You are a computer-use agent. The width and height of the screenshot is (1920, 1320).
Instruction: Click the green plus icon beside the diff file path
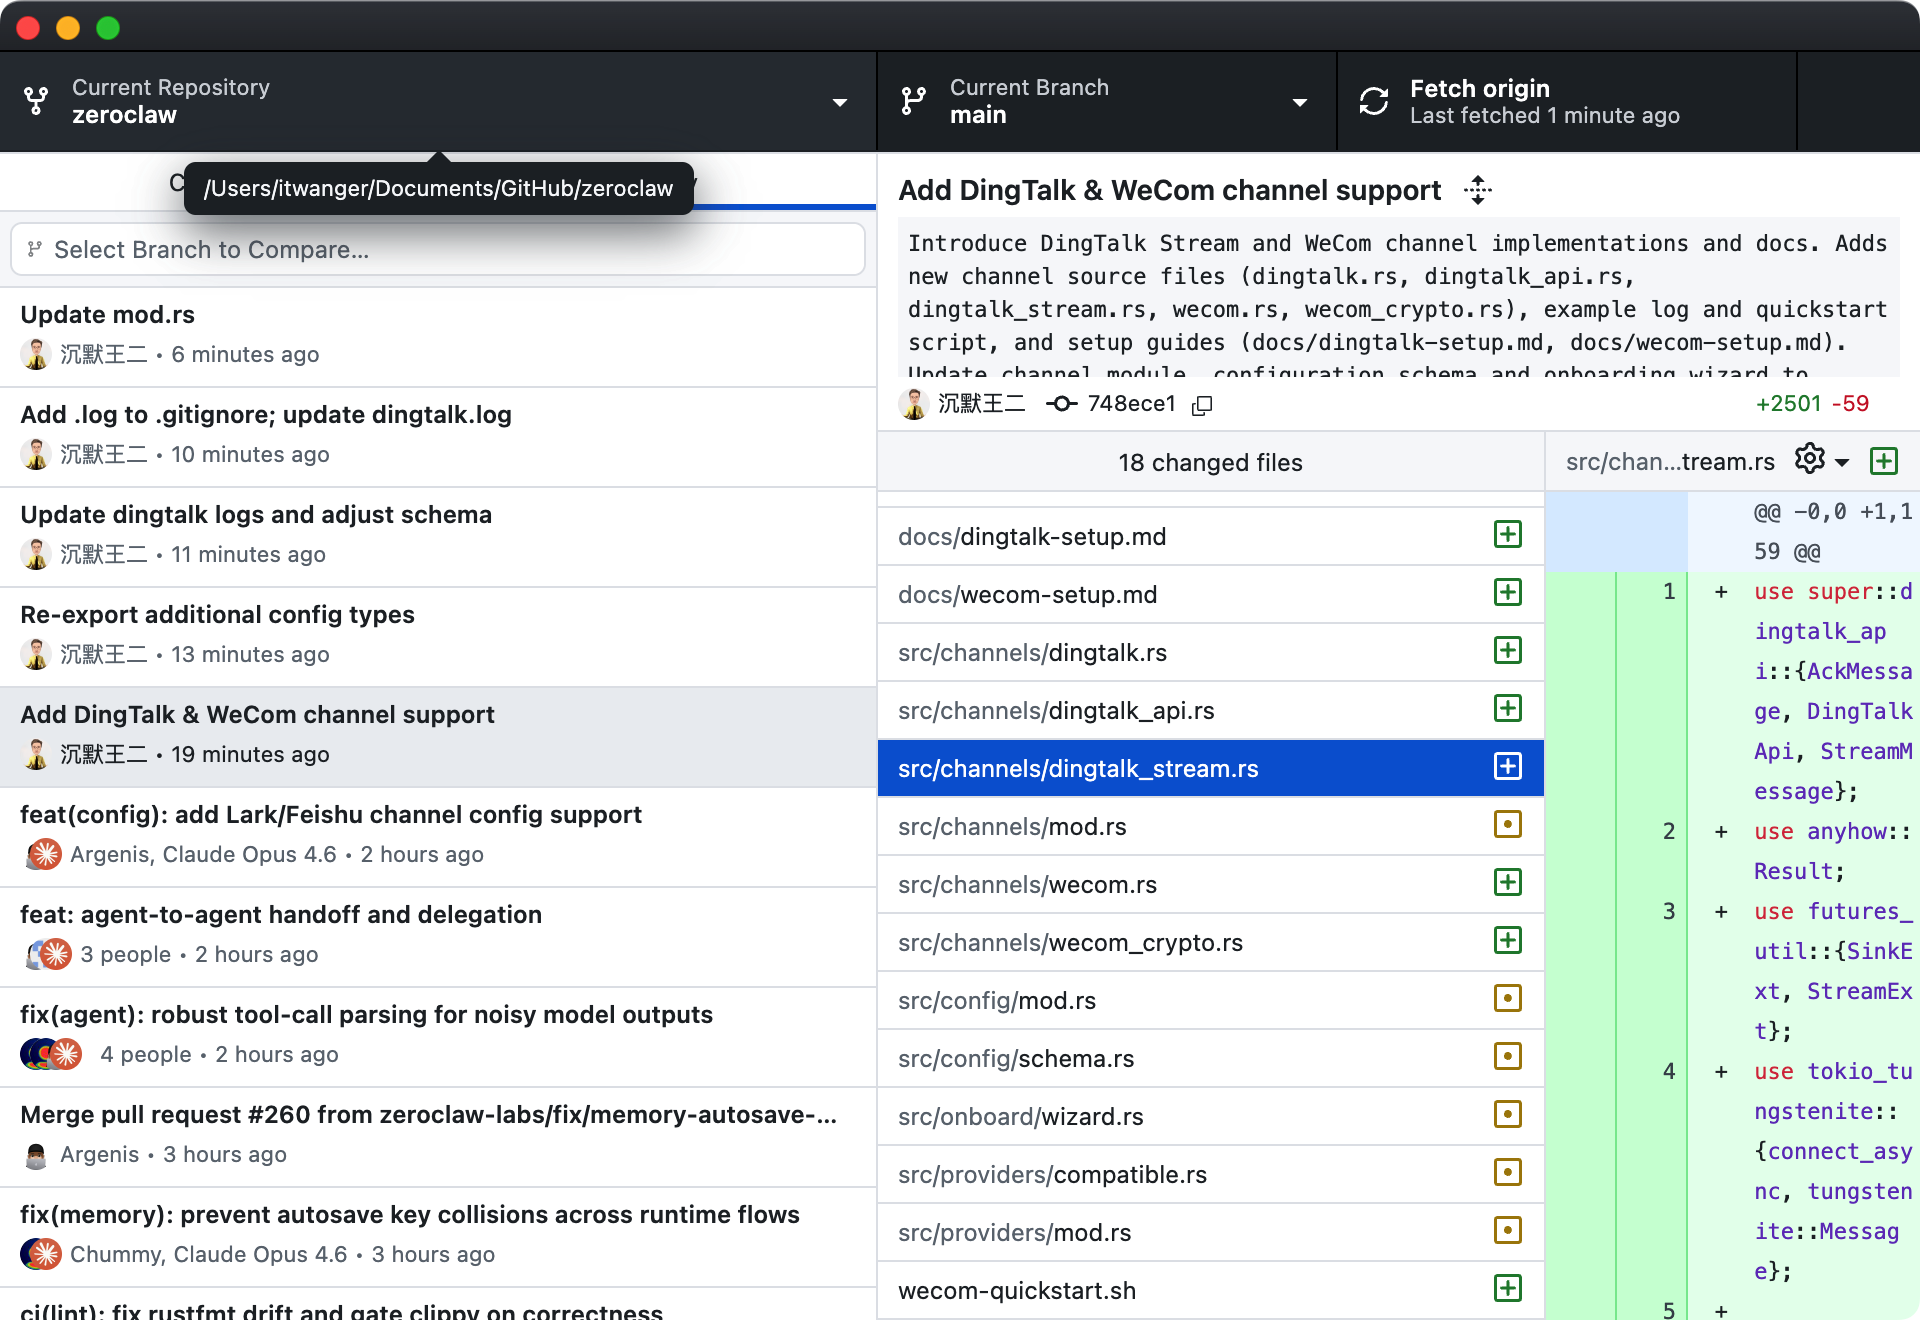(x=1884, y=461)
